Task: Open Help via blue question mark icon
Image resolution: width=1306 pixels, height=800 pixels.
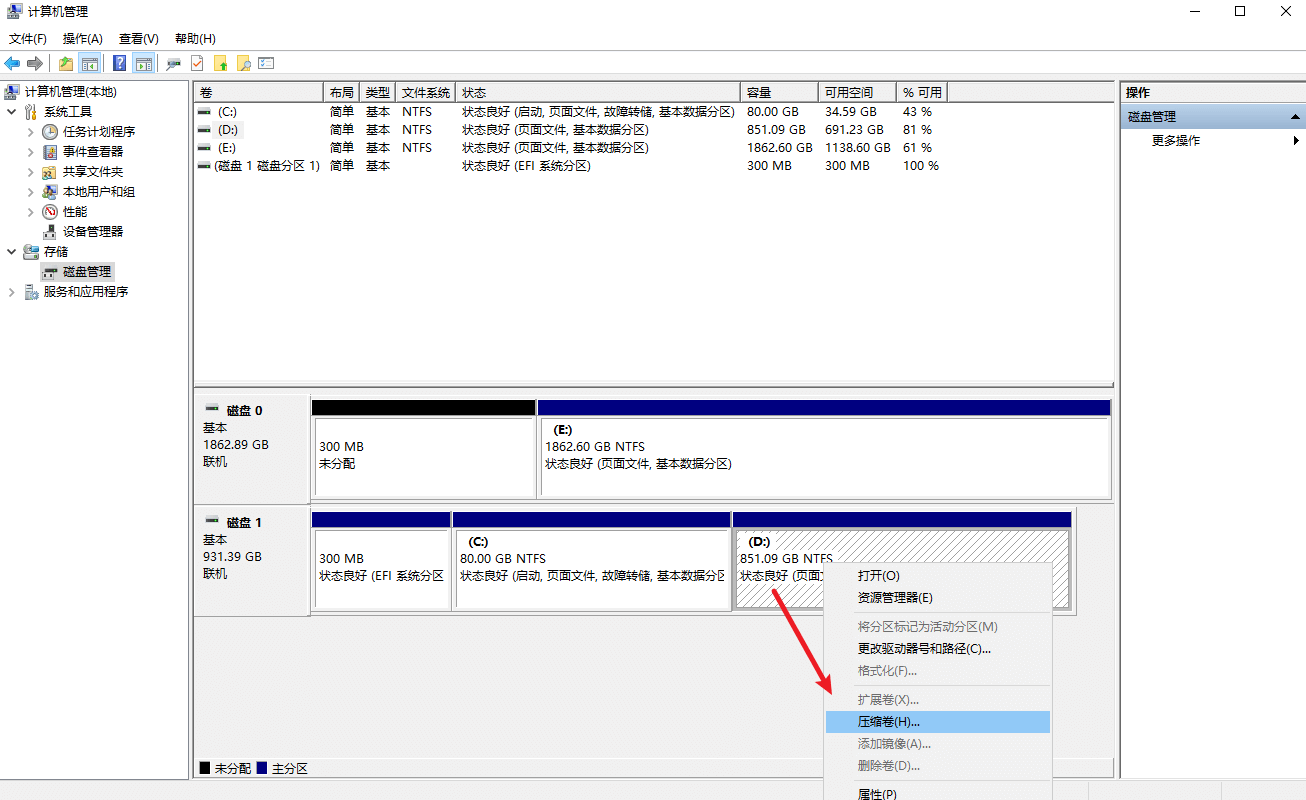Action: tap(119, 64)
